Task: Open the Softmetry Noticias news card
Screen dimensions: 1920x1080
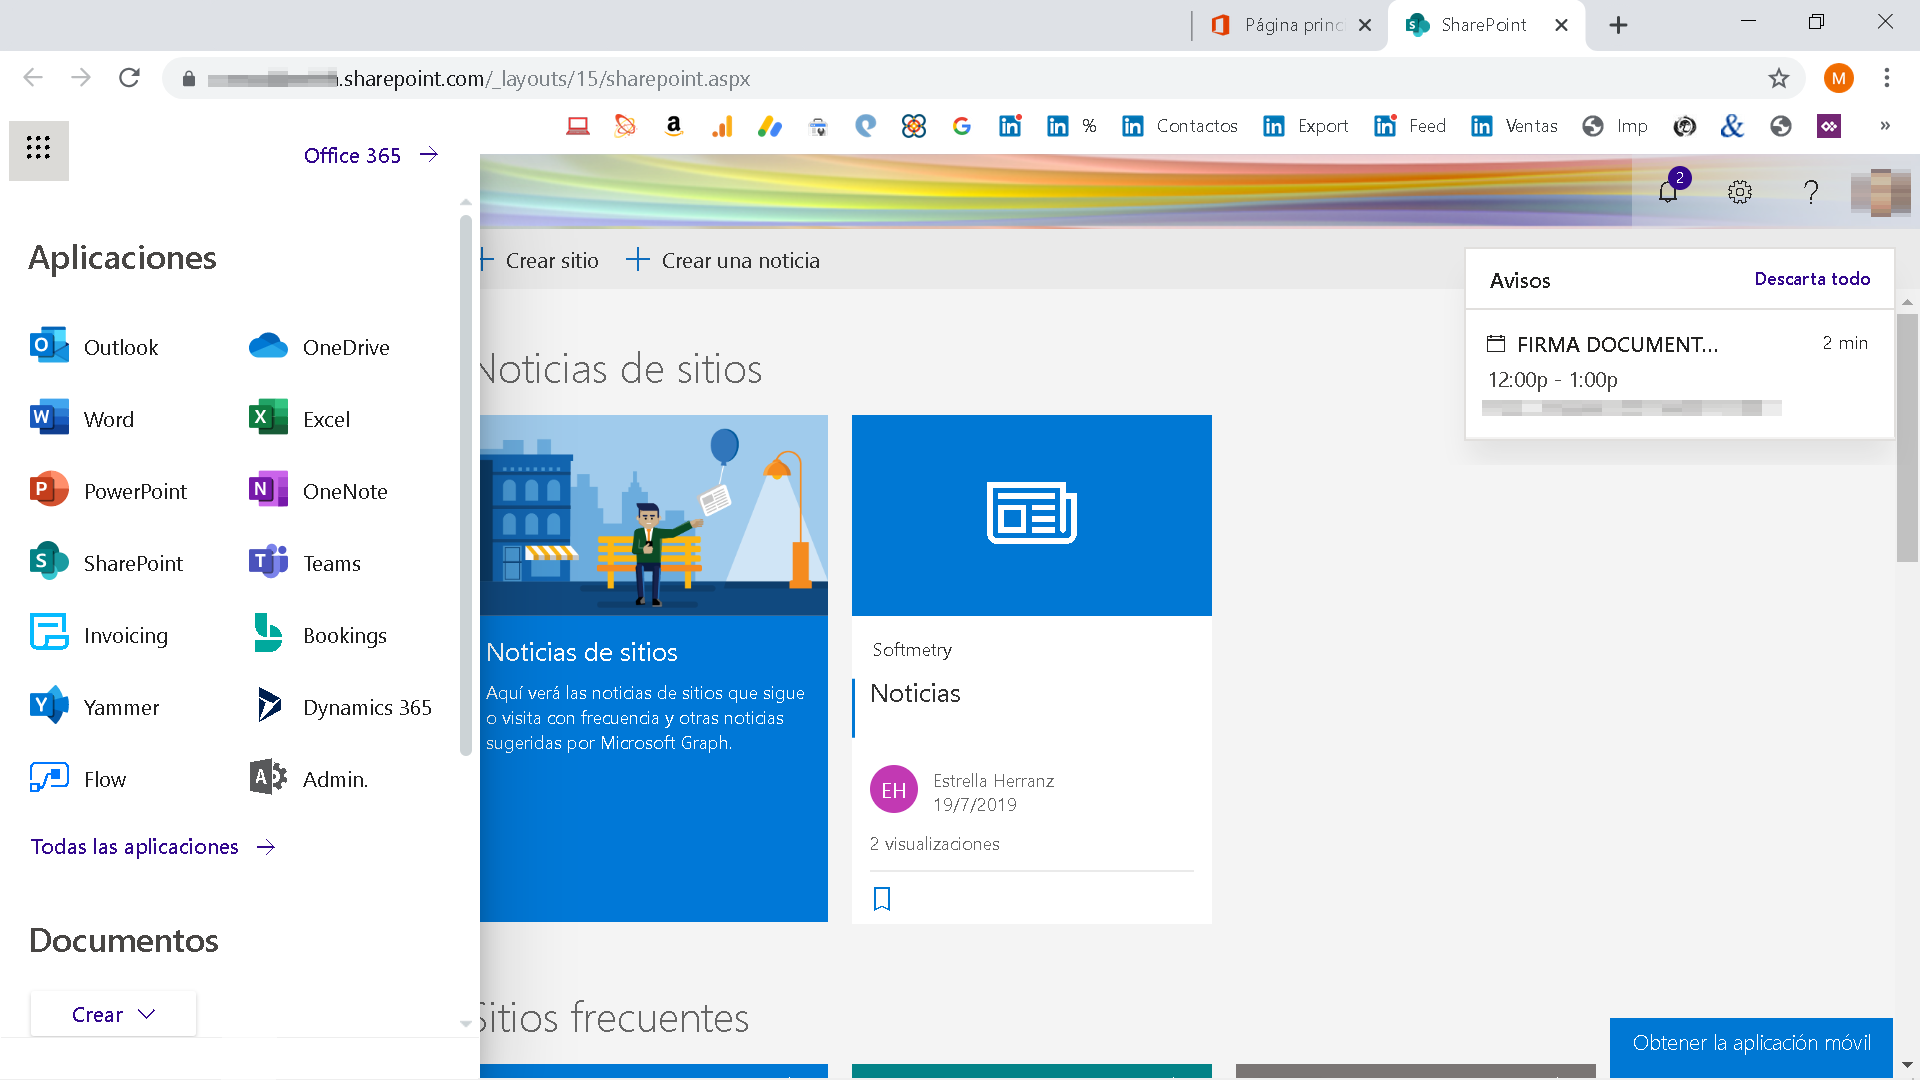Action: [1032, 669]
